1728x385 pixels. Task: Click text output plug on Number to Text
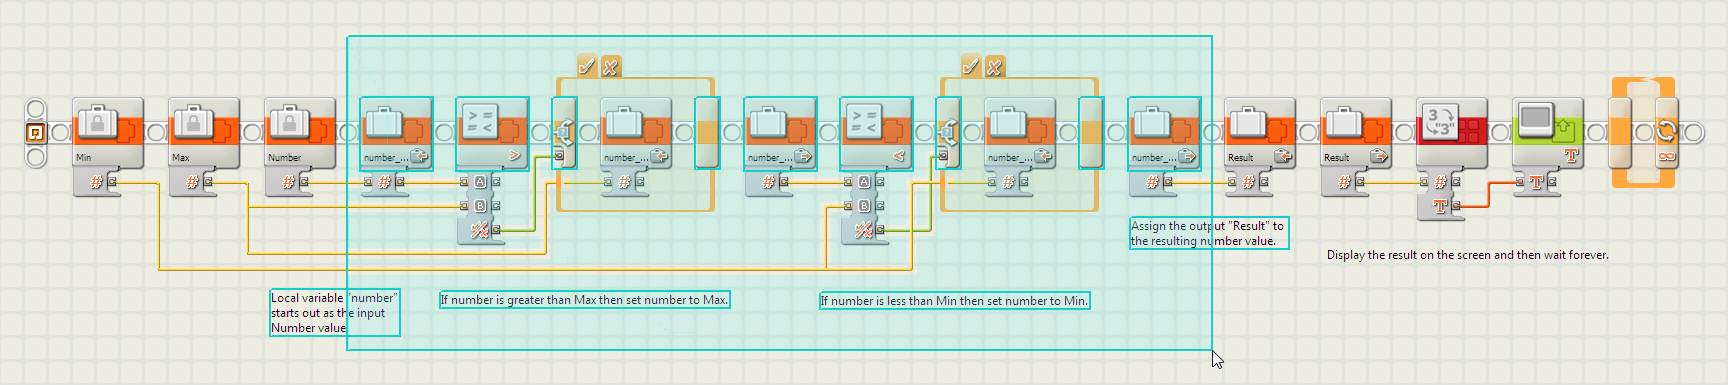(1457, 206)
